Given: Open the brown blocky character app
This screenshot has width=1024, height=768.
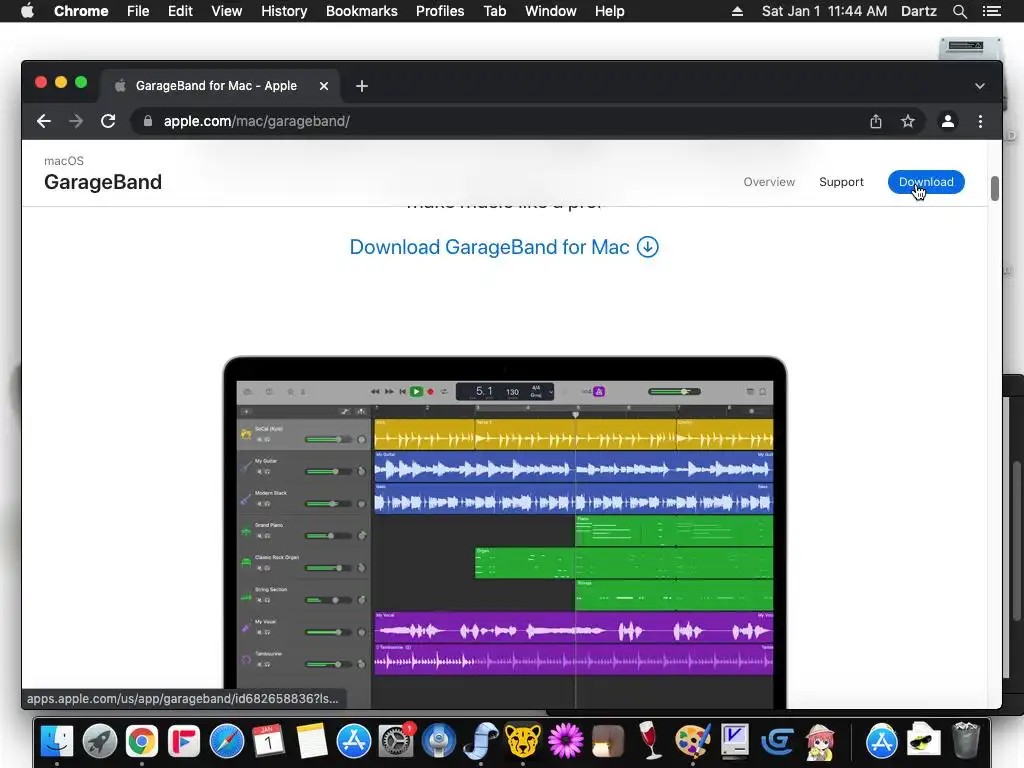Looking at the screenshot, I should (x=608, y=741).
